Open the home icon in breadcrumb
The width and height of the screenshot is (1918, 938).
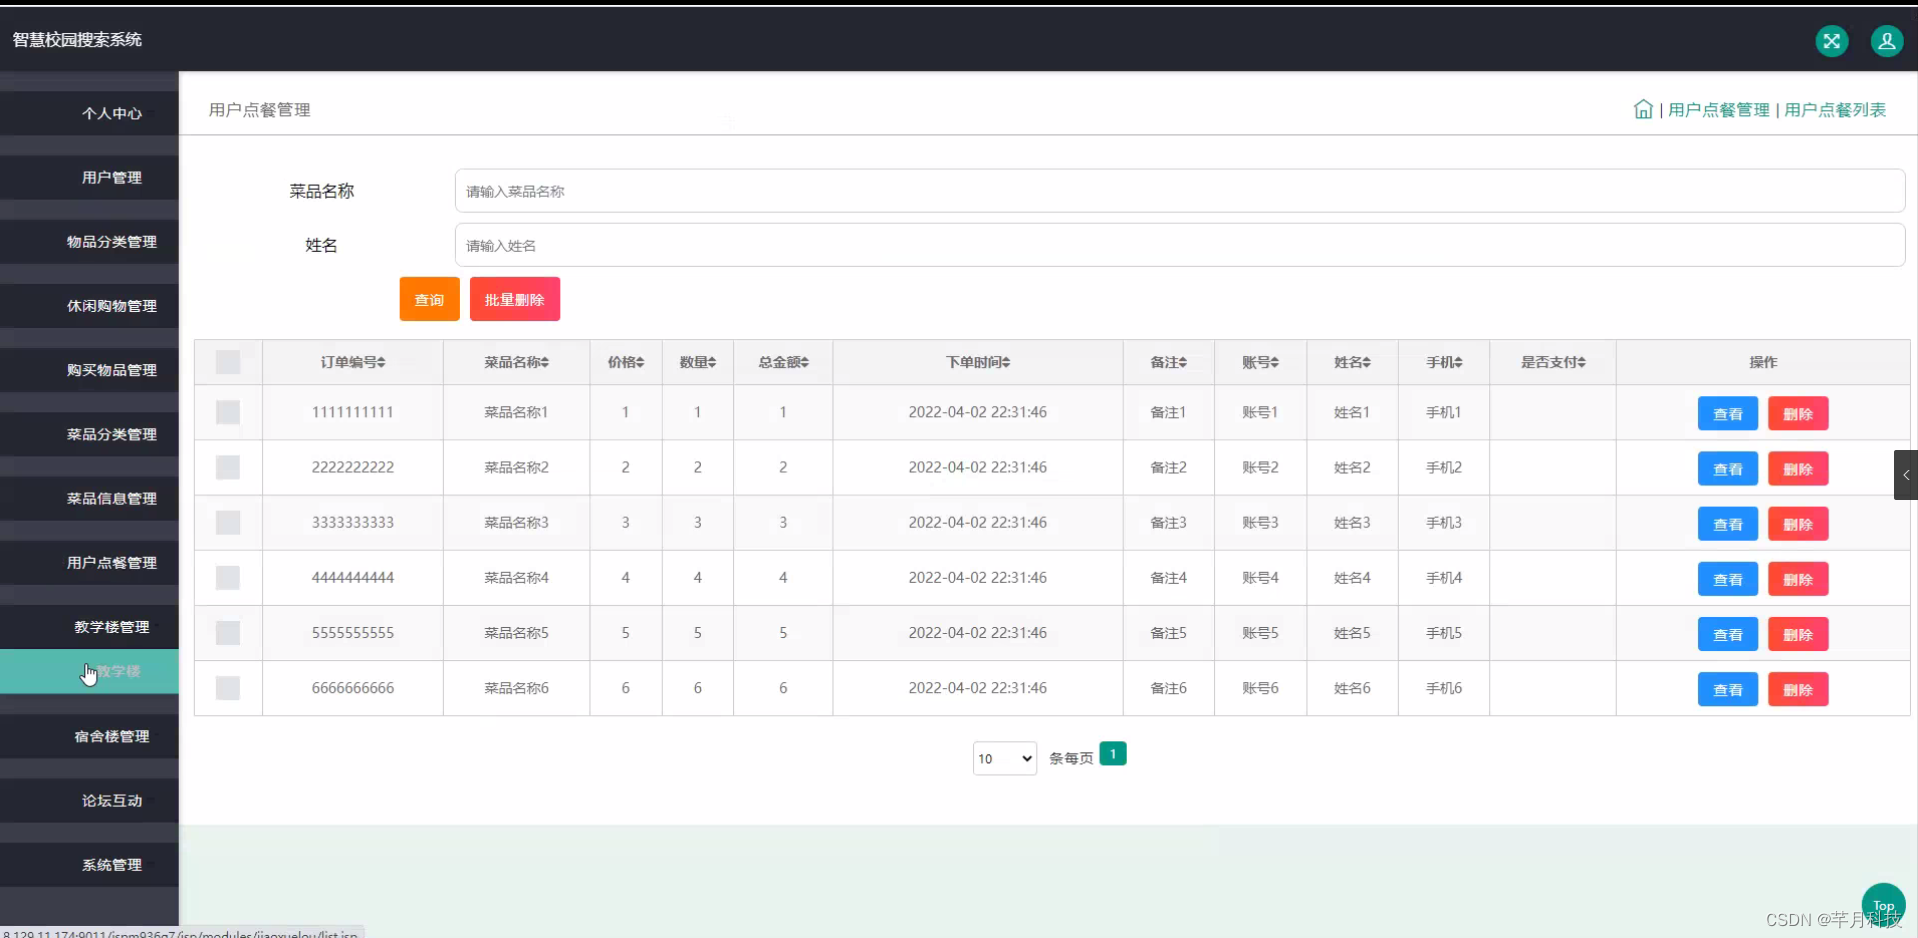(x=1643, y=109)
